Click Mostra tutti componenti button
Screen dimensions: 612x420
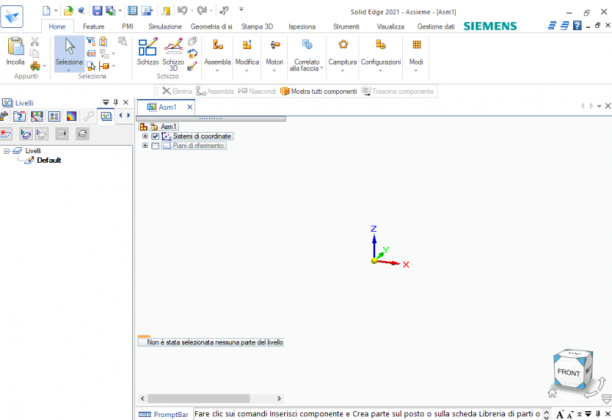(x=319, y=91)
